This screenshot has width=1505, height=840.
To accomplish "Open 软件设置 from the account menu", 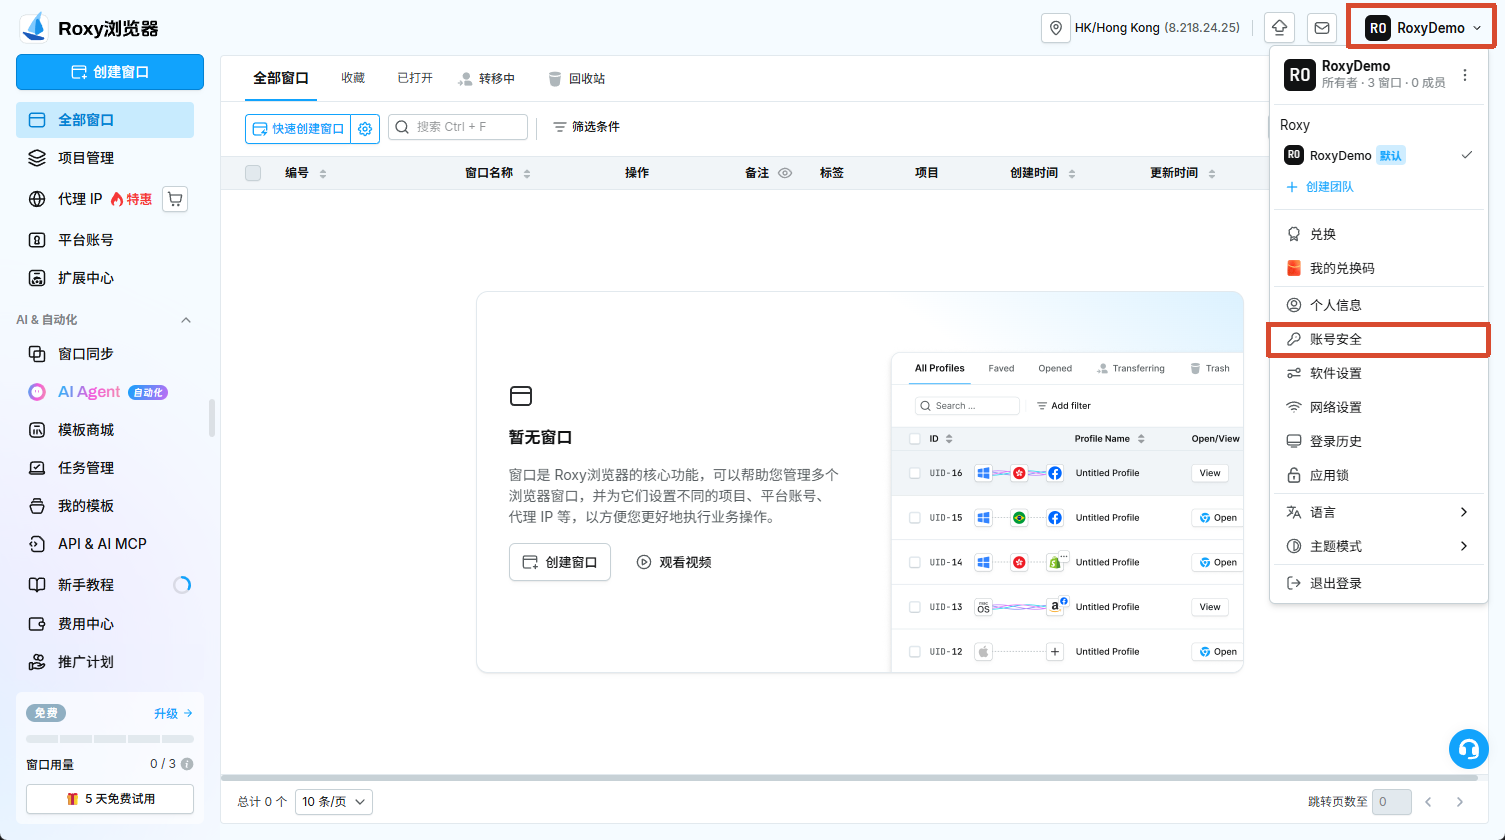I will [1378, 373].
